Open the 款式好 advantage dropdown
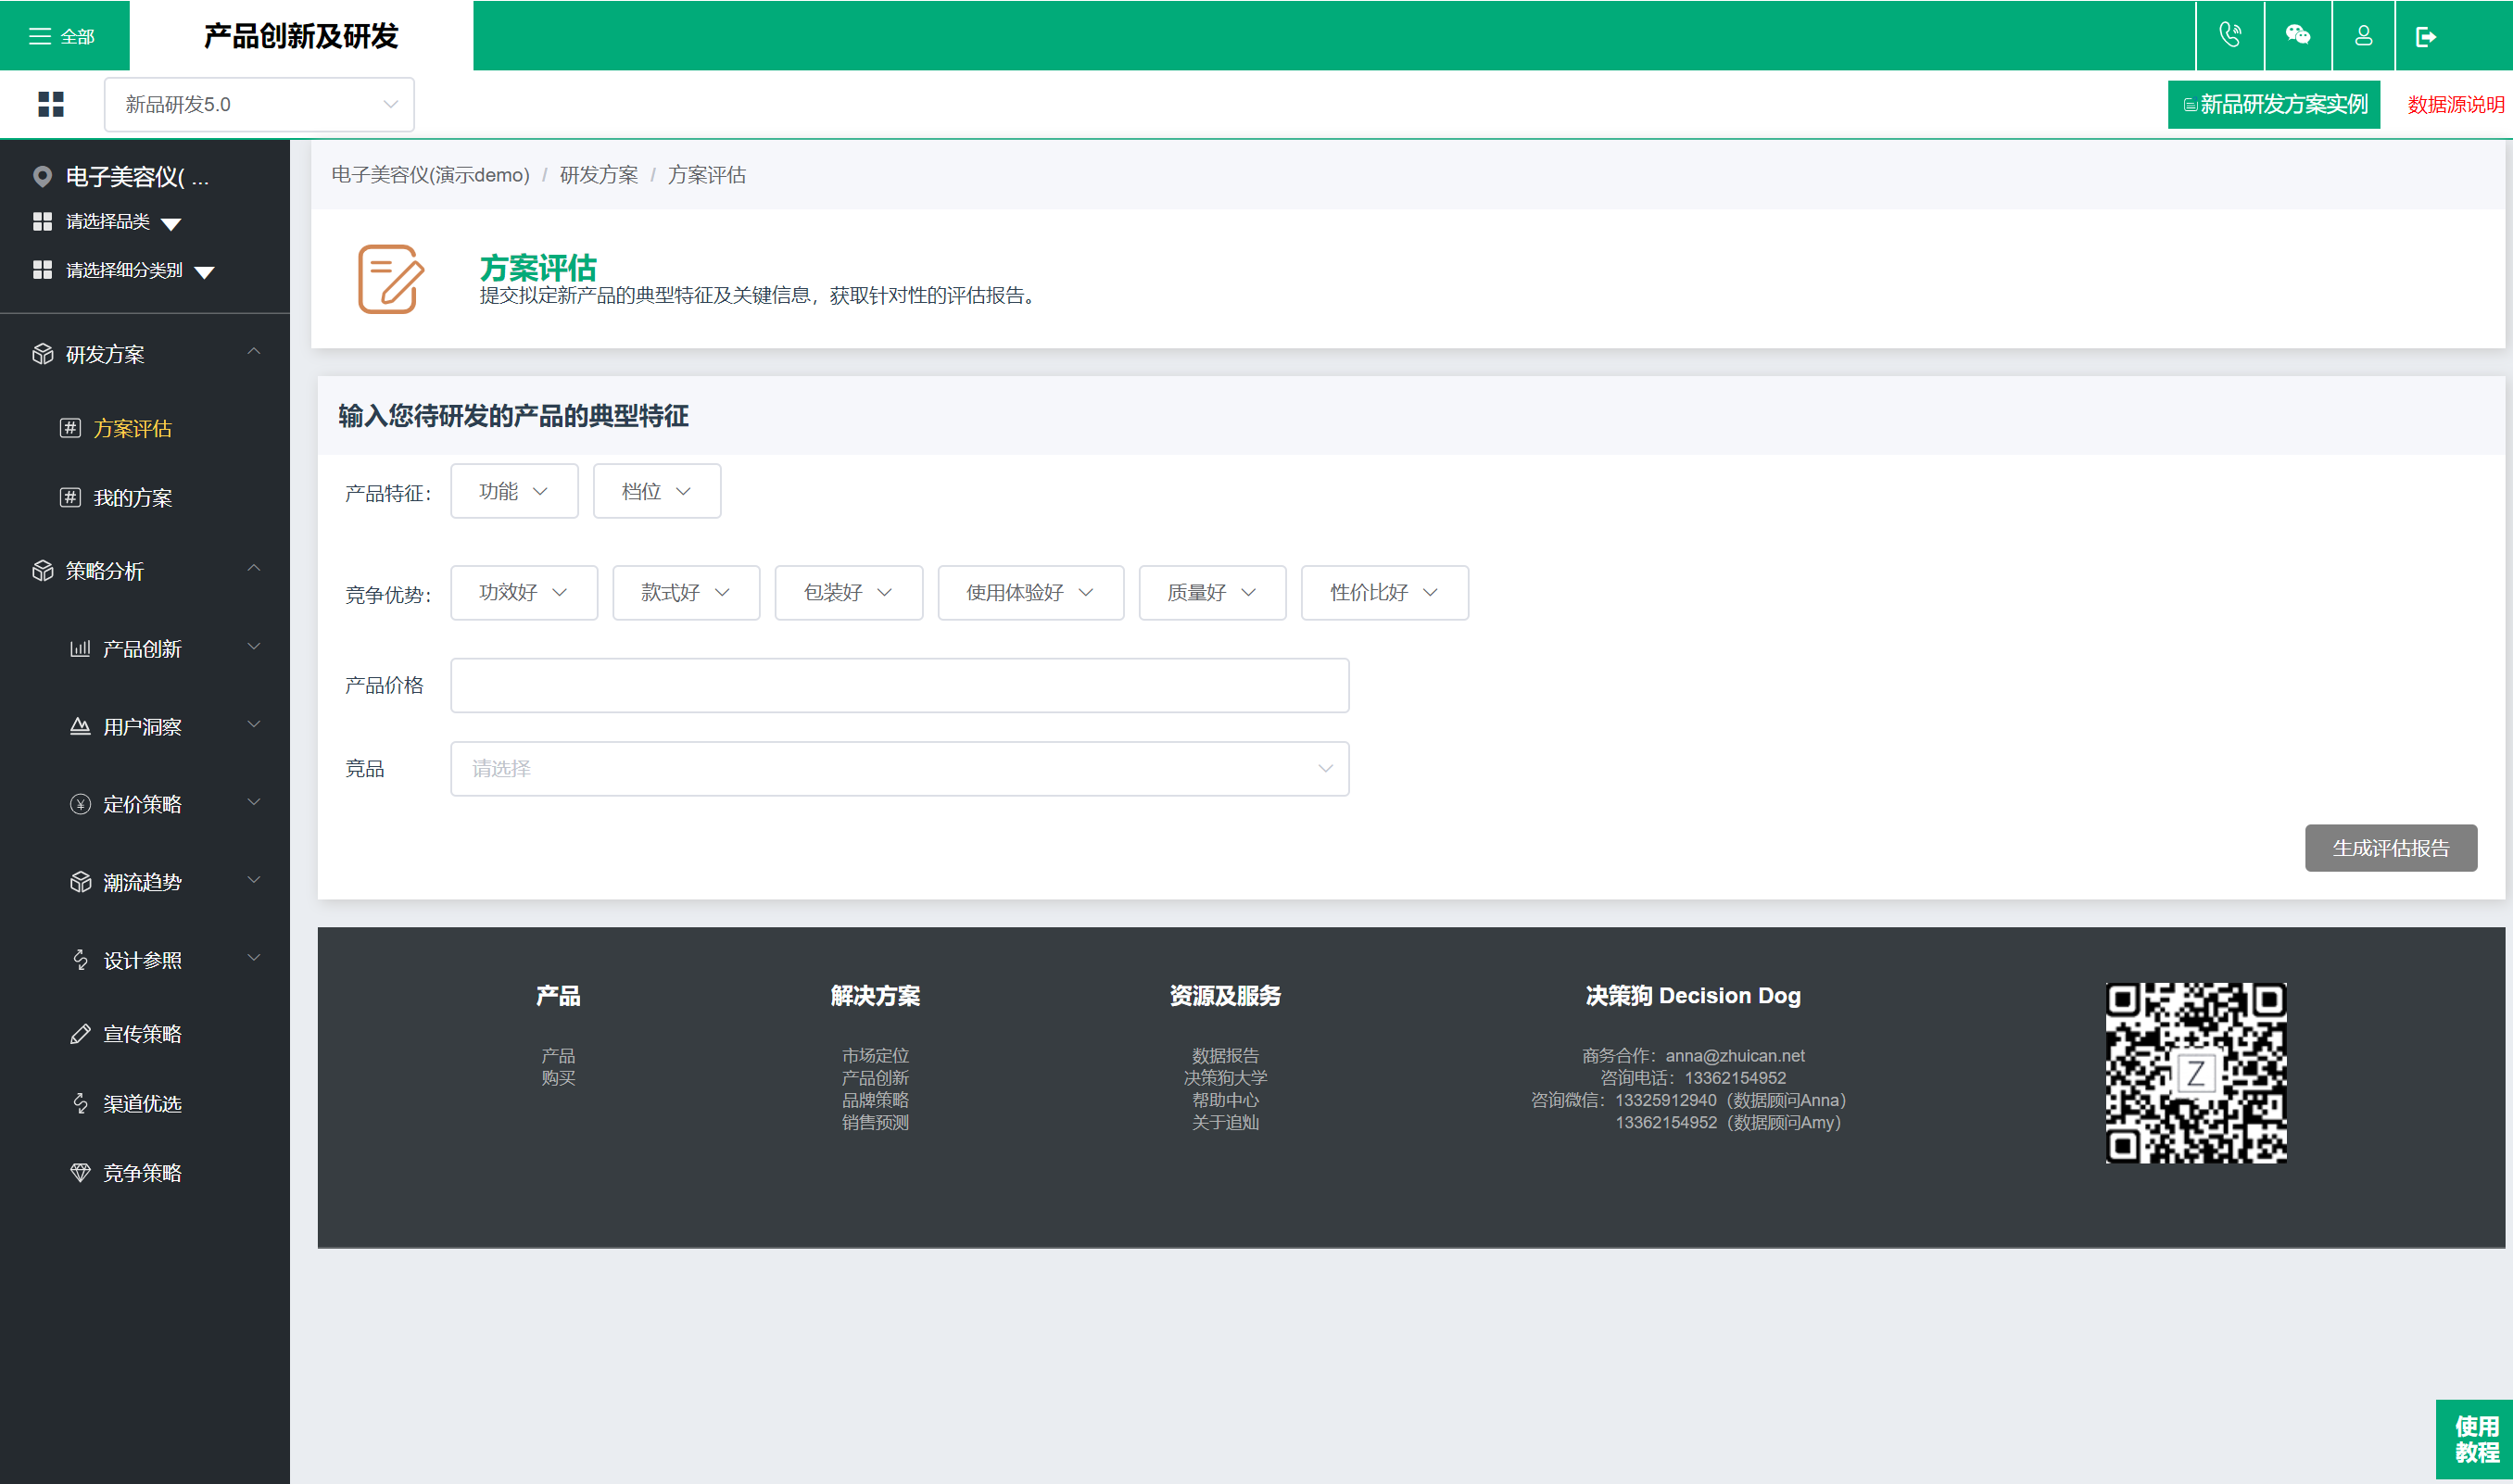The width and height of the screenshot is (2513, 1484). 686,593
